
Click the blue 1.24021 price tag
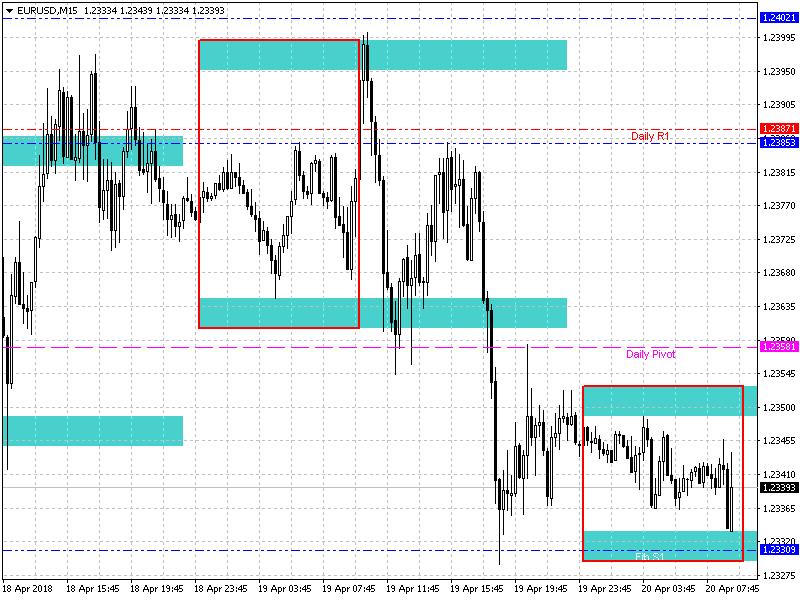click(x=778, y=18)
